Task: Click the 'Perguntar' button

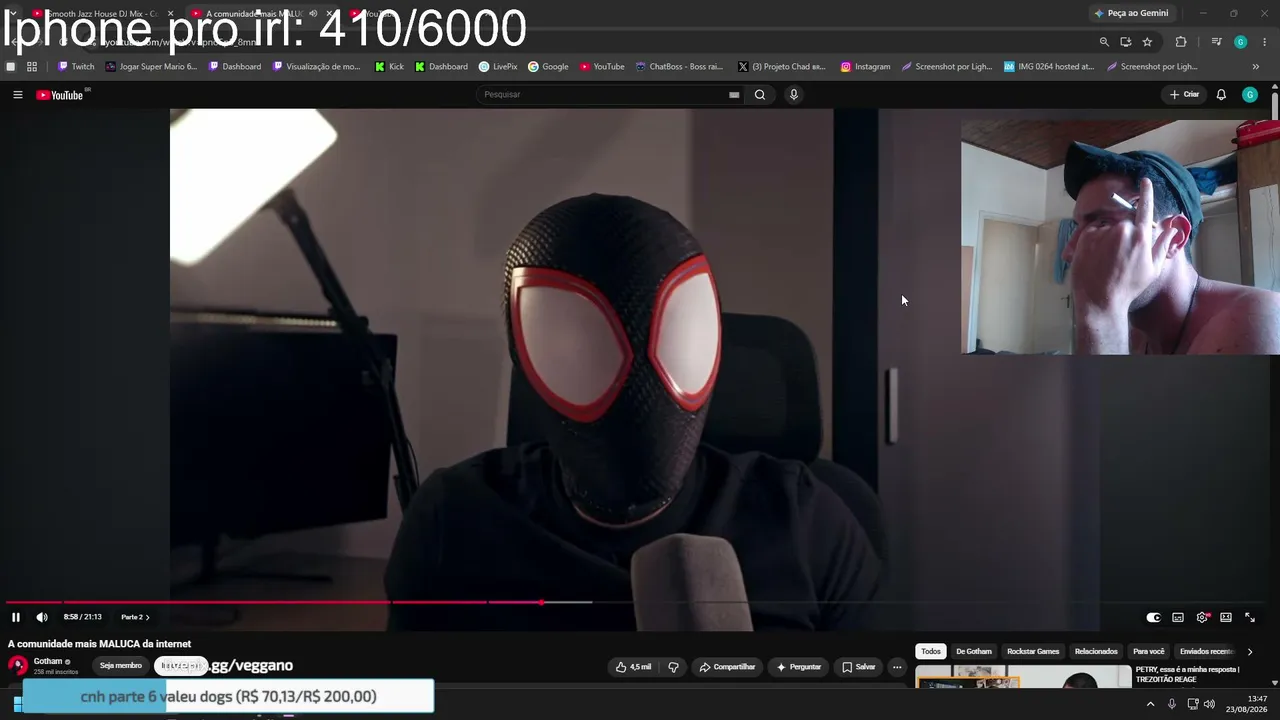Action: click(799, 667)
